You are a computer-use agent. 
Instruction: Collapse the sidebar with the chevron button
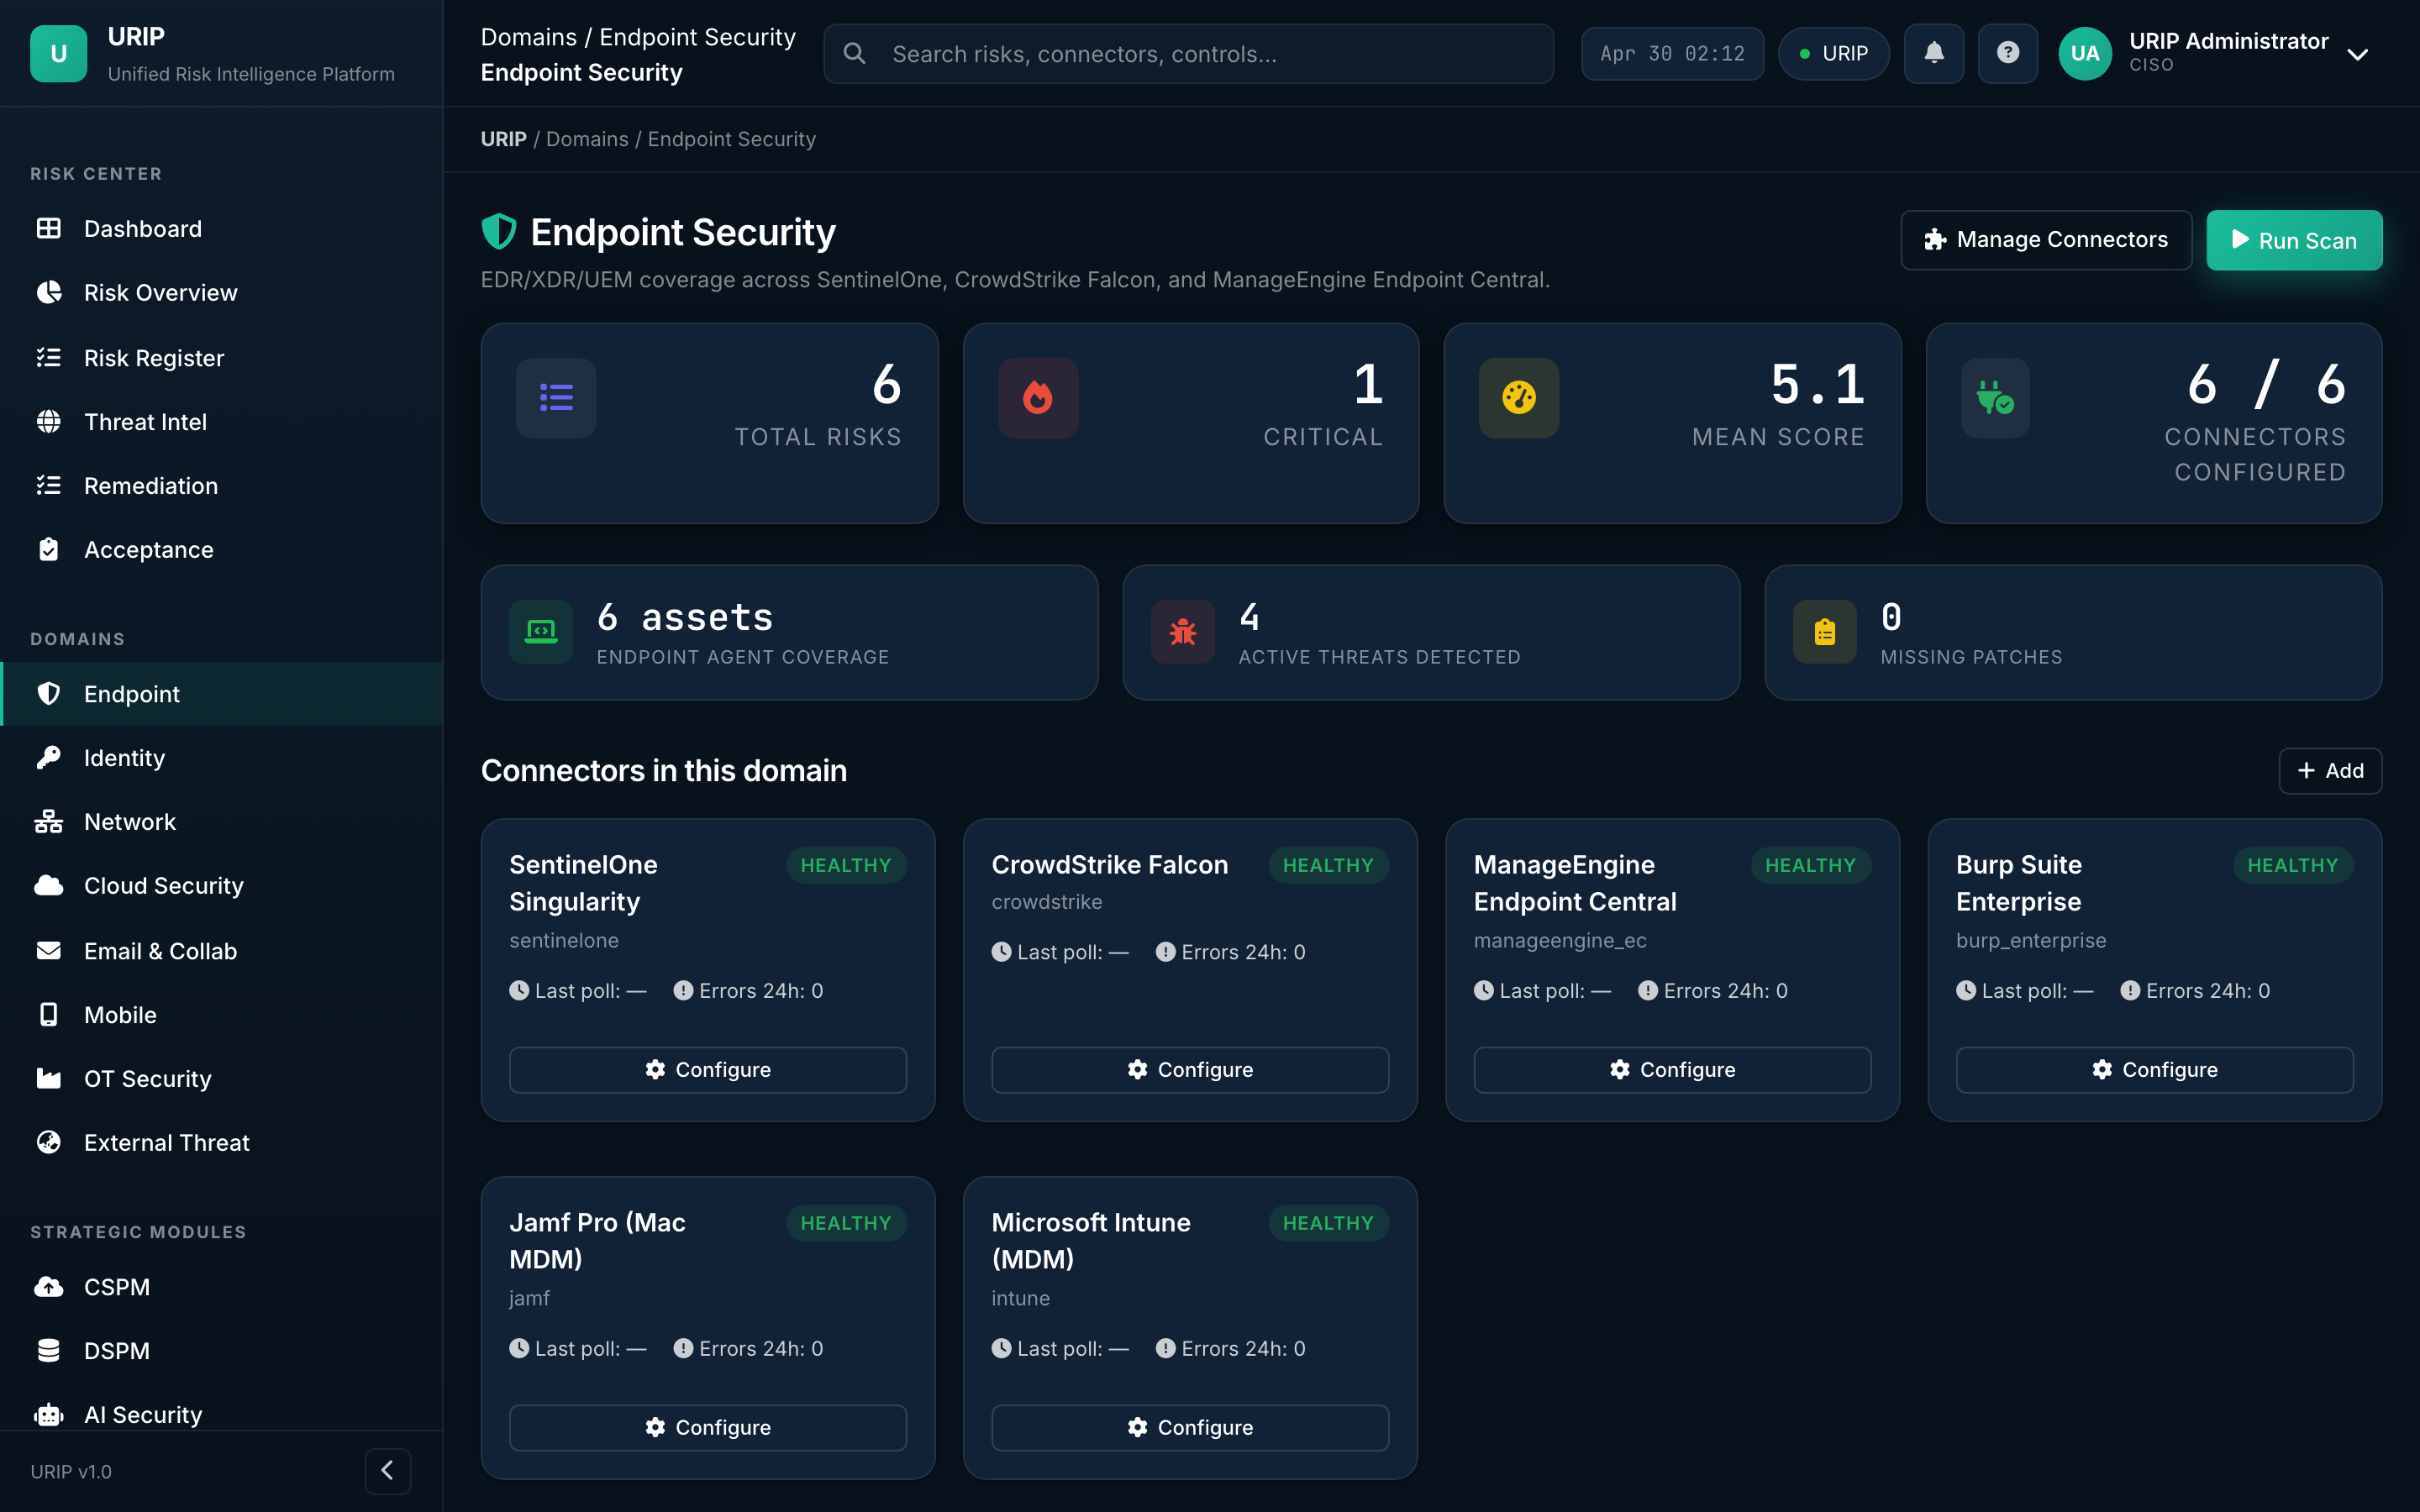click(388, 1470)
